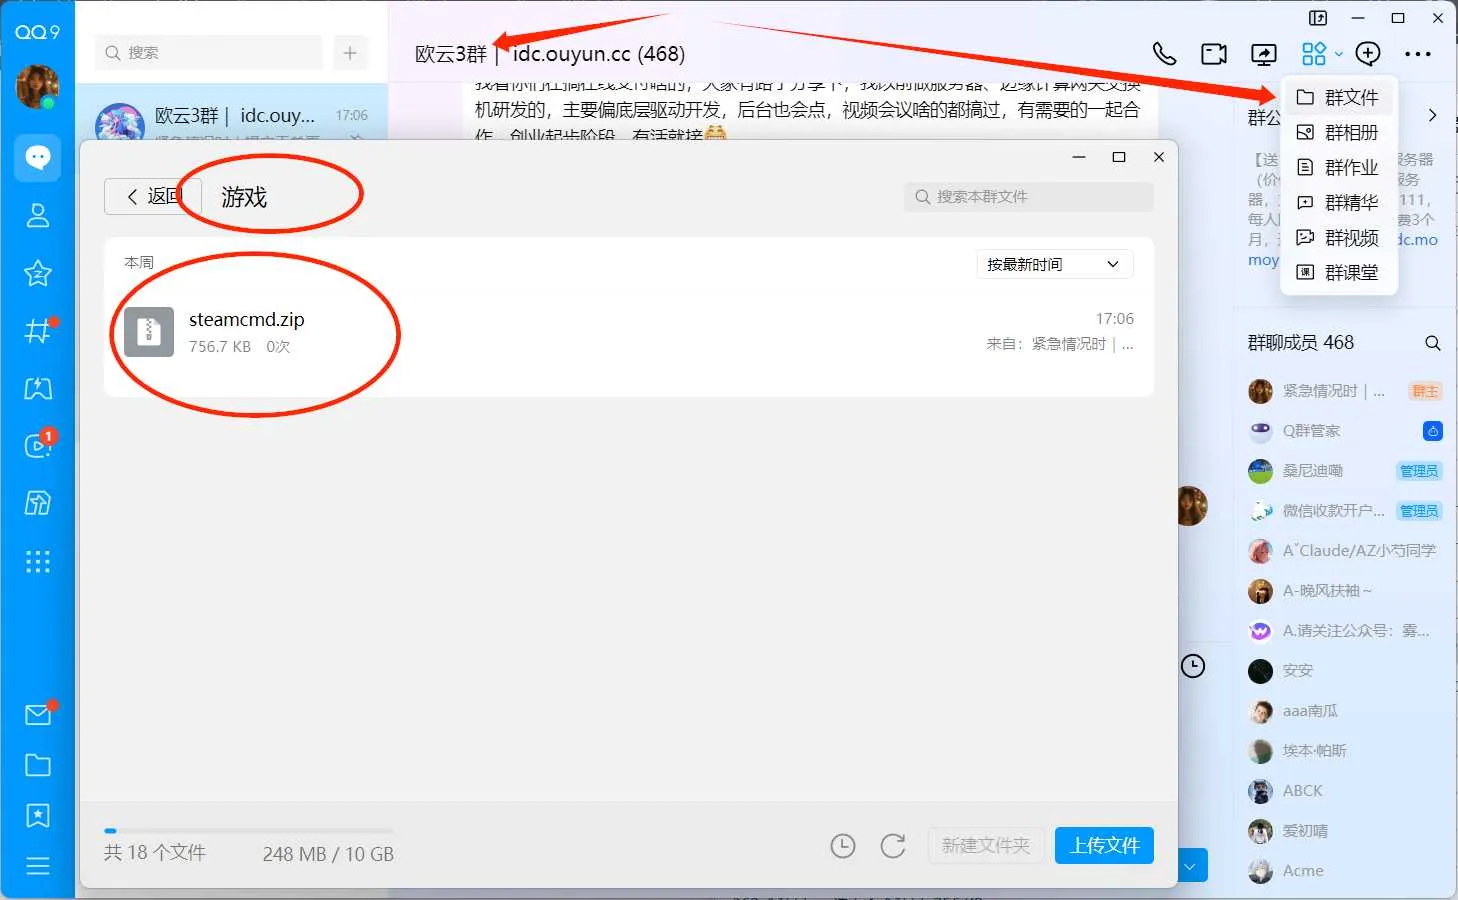Image resolution: width=1458 pixels, height=900 pixels.
Task: Select member Acme in the member list
Action: (x=1345, y=871)
